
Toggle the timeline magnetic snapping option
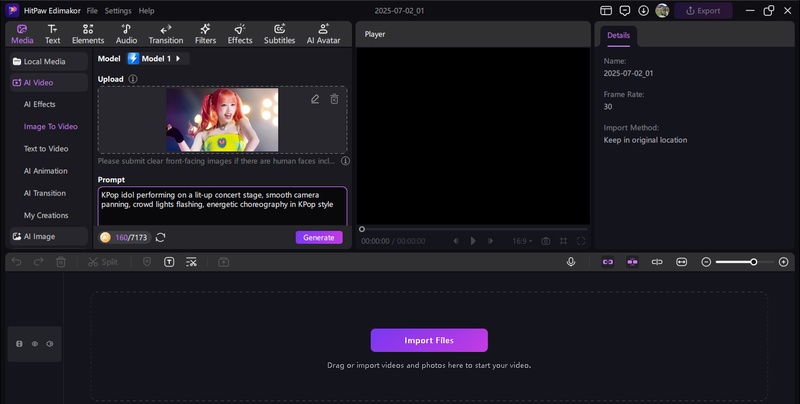[632, 262]
